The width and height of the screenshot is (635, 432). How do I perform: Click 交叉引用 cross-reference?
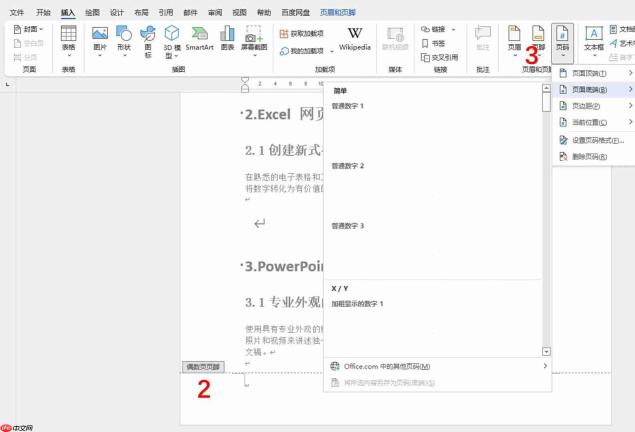pos(439,57)
